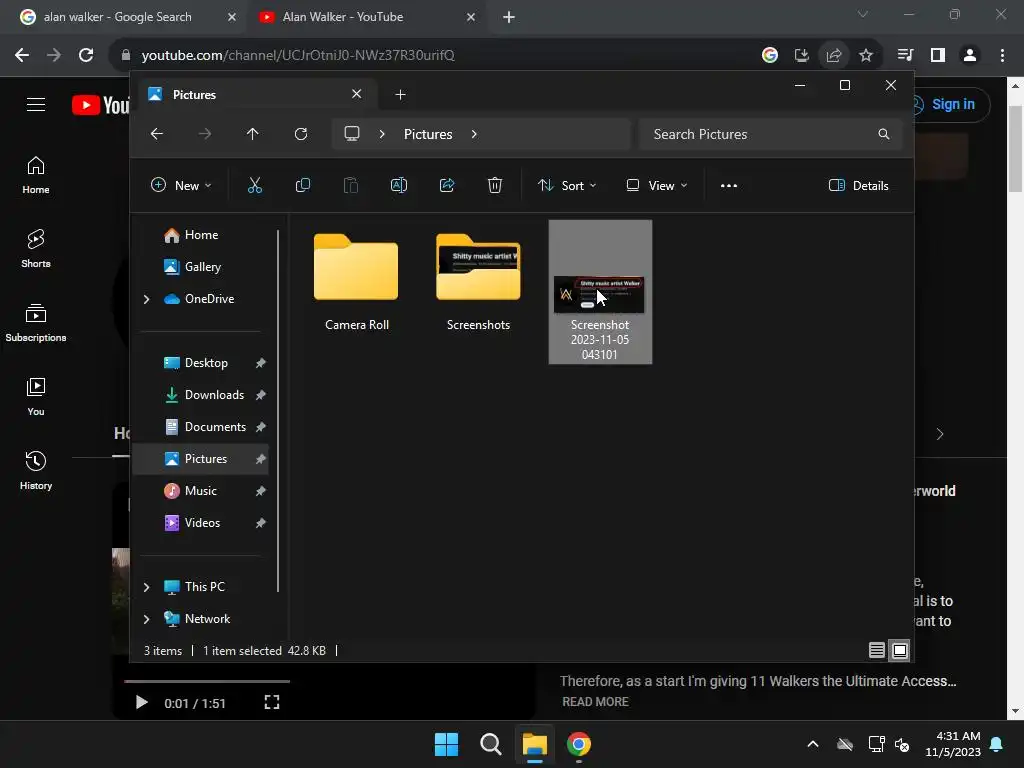This screenshot has height=768, width=1024.
Task: Open the YouTube hamburger guide menu
Action: (36, 104)
